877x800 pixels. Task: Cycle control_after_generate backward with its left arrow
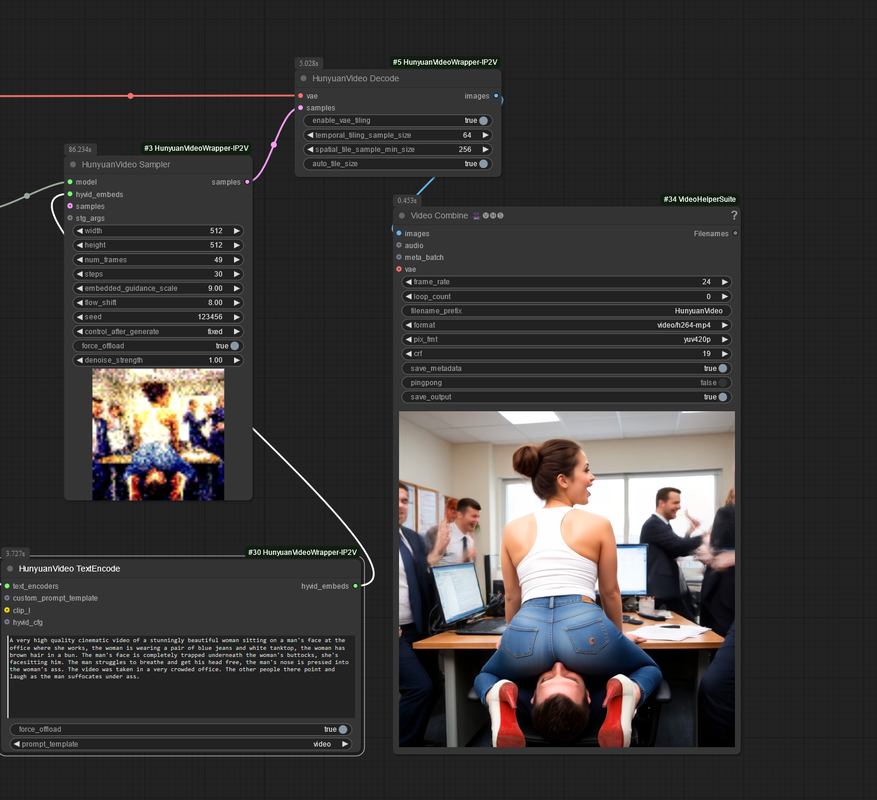[80, 331]
